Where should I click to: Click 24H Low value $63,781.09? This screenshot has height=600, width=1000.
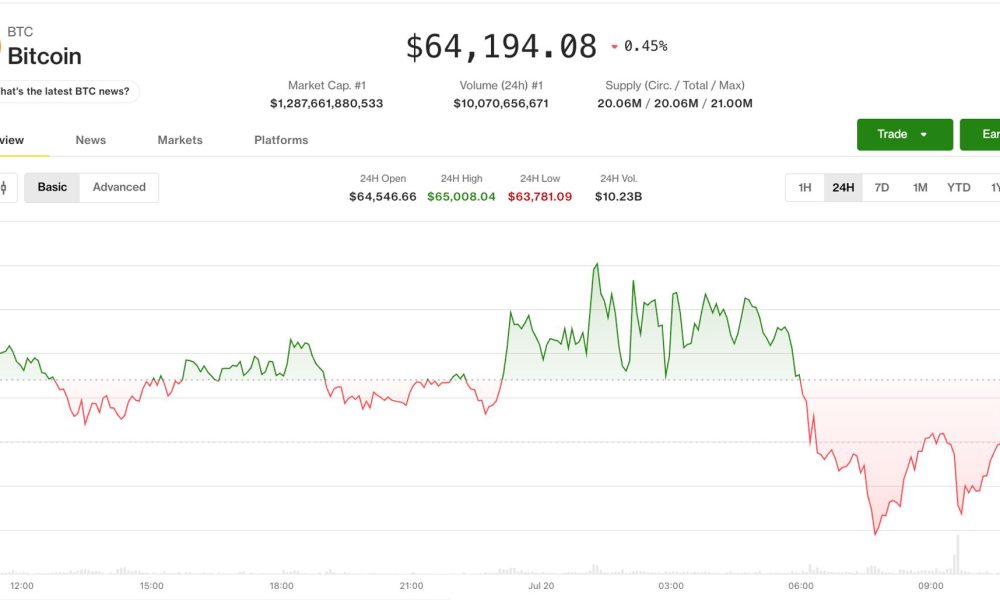click(540, 196)
